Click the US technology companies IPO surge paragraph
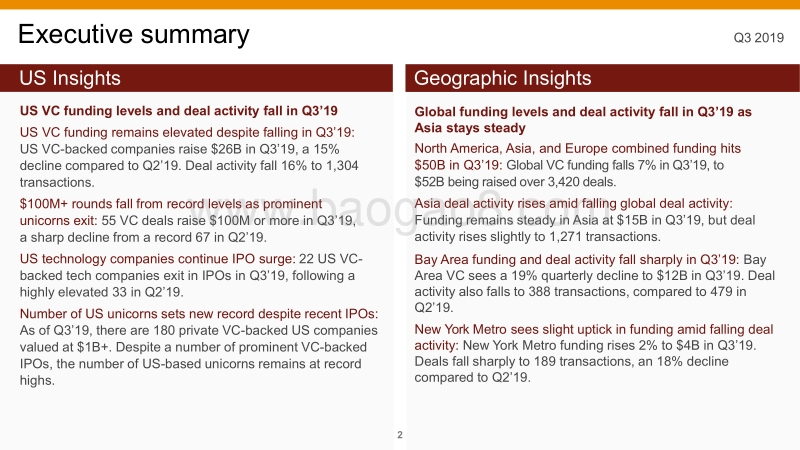Image resolution: width=800 pixels, height=450 pixels. point(191,276)
